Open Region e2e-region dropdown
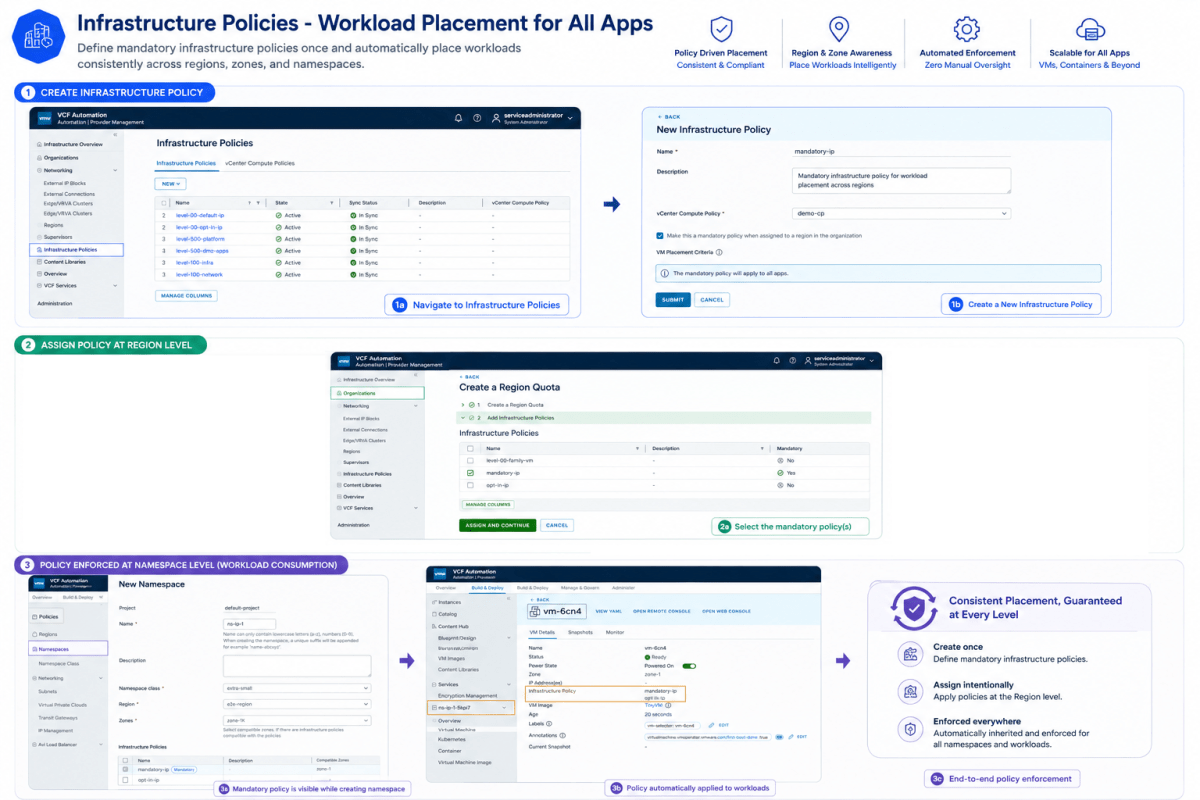Image resolution: width=1200 pixels, height=800 pixels. coord(297,704)
